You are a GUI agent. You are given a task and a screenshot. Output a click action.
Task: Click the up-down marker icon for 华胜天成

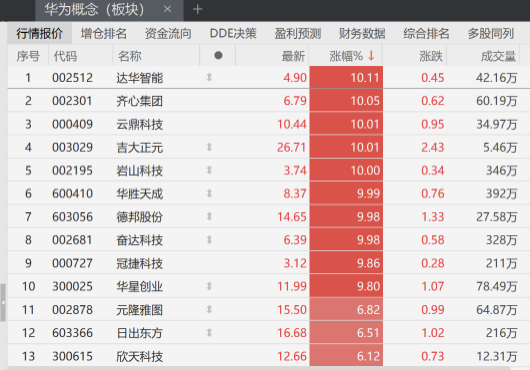click(x=209, y=193)
